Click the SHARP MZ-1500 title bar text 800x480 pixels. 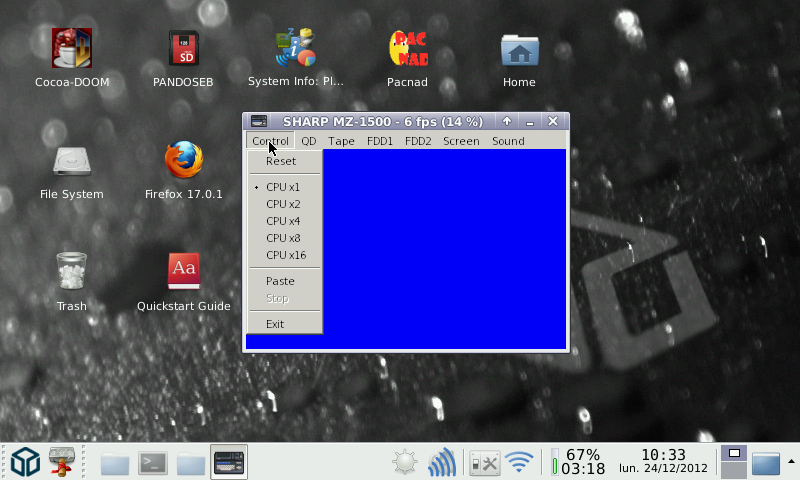pos(383,122)
